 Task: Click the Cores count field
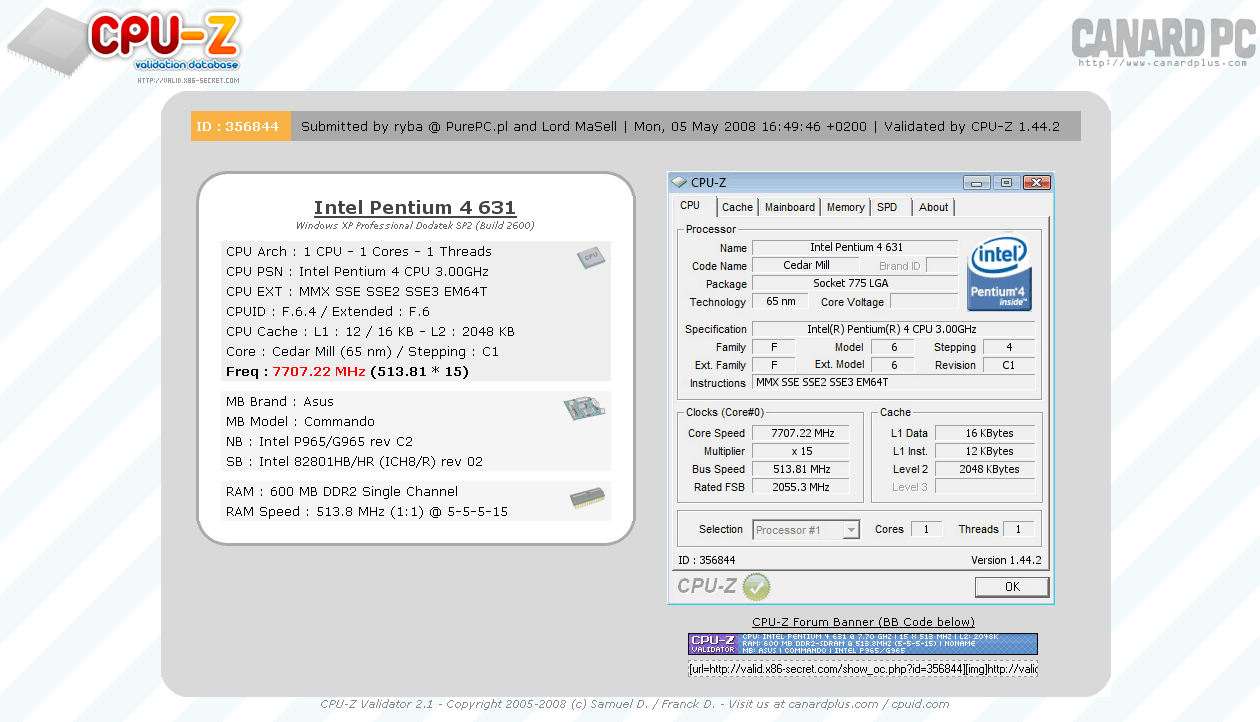click(x=926, y=529)
